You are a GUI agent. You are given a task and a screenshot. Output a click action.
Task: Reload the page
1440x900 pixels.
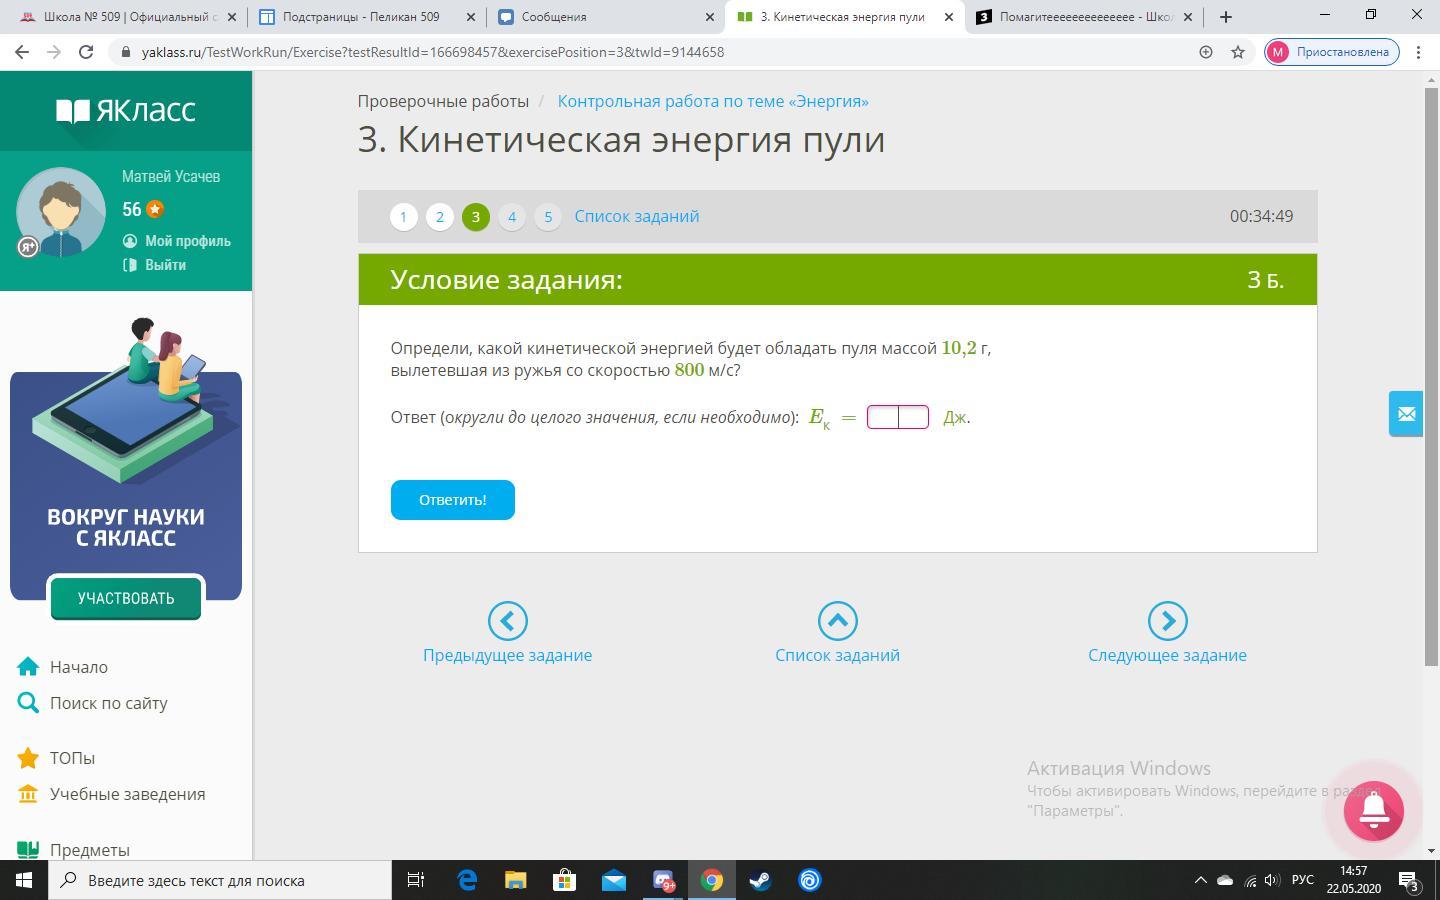point(86,52)
